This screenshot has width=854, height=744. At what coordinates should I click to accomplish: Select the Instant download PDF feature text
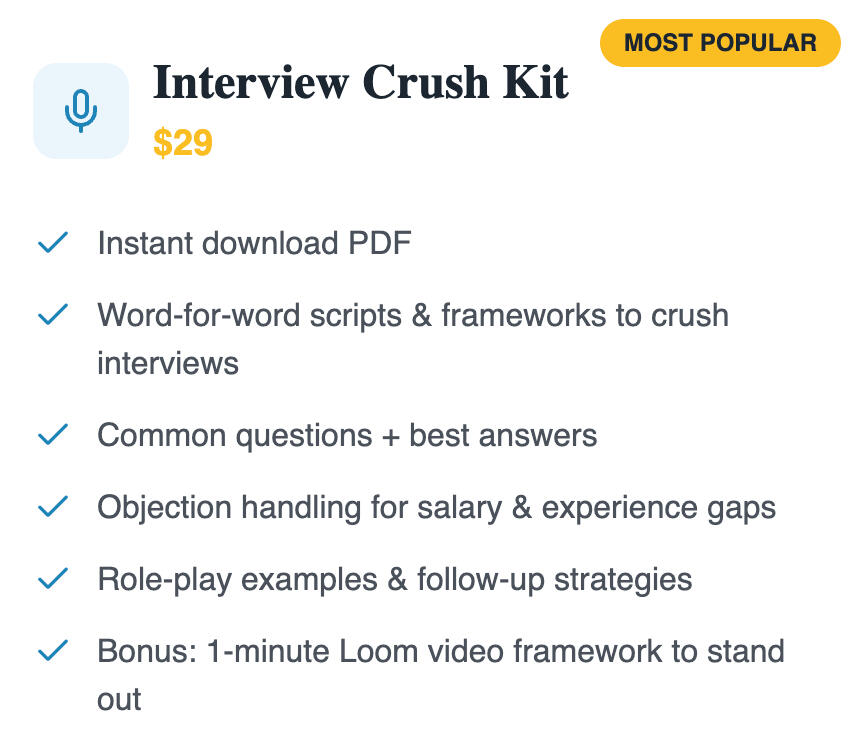coord(254,243)
